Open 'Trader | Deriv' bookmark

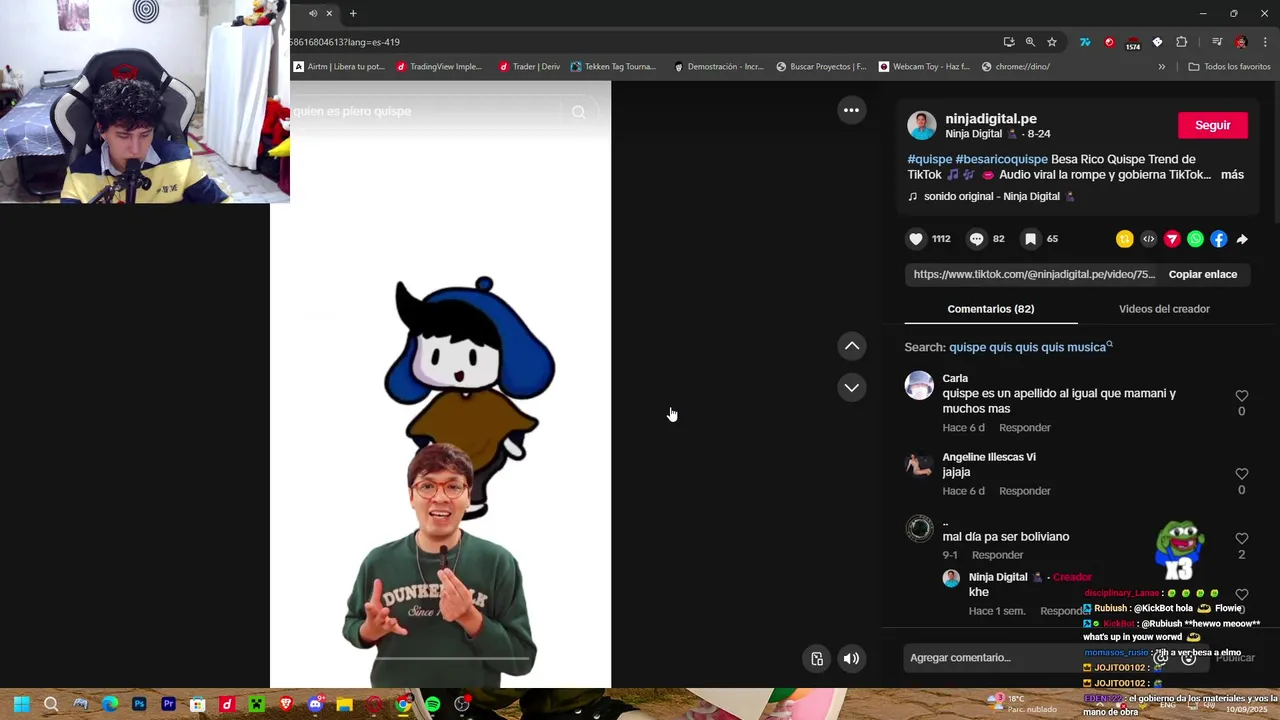coord(529,67)
